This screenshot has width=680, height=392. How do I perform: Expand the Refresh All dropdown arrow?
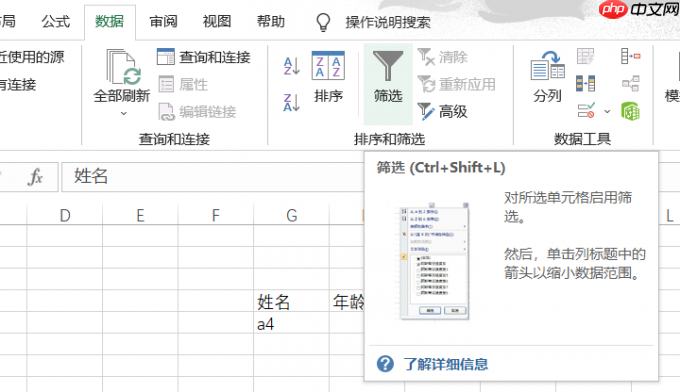coord(124,114)
